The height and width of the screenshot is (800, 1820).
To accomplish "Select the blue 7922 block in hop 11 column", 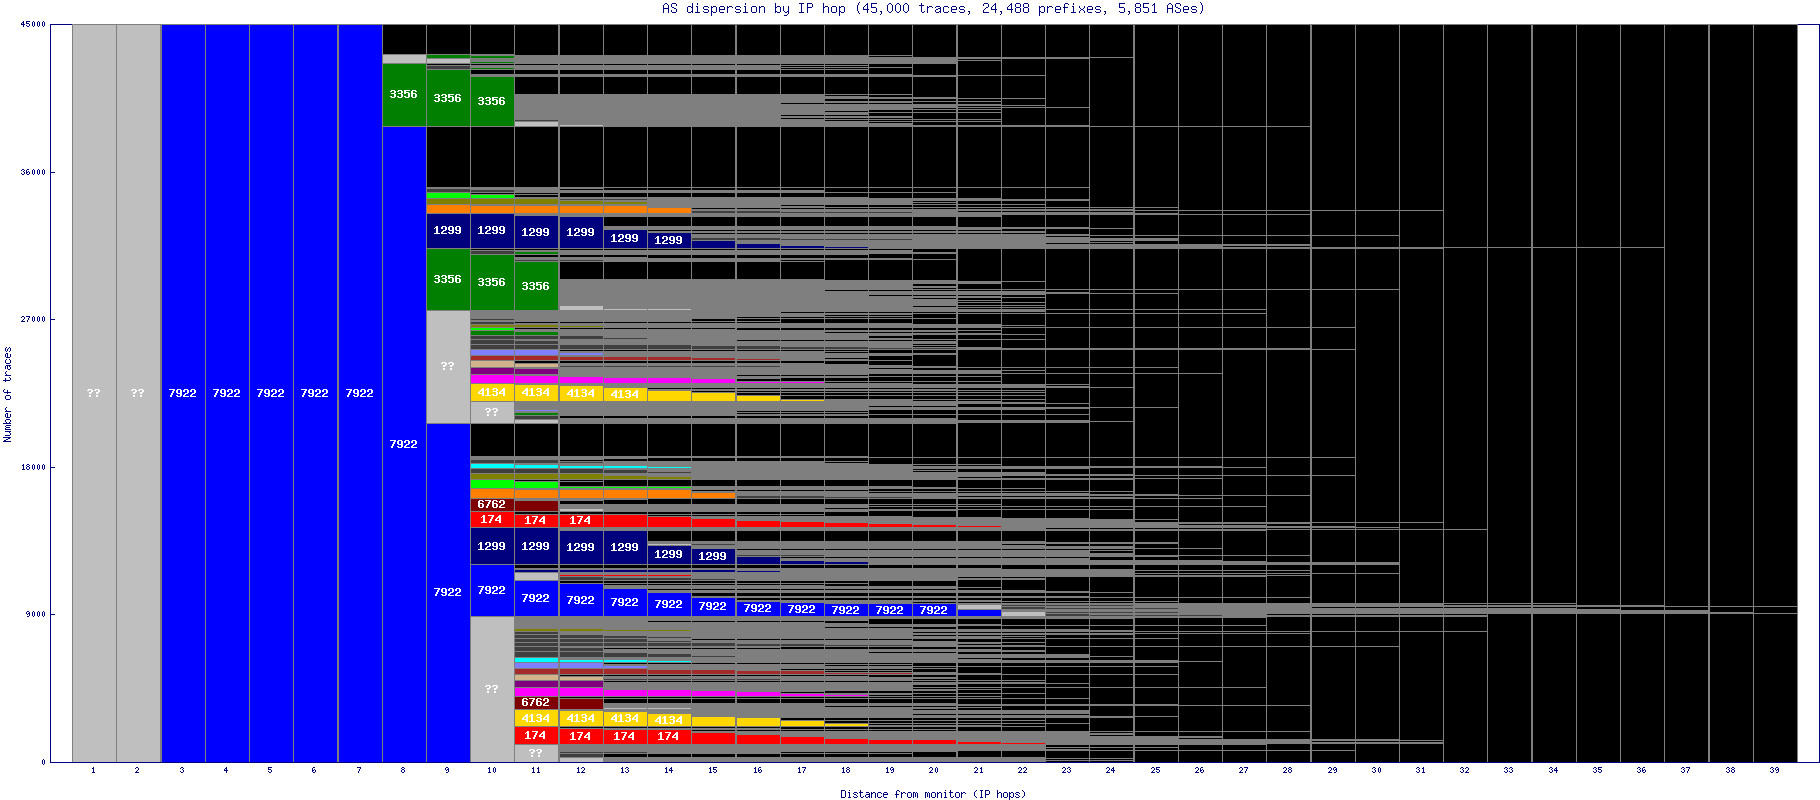I will pyautogui.click(x=536, y=598).
